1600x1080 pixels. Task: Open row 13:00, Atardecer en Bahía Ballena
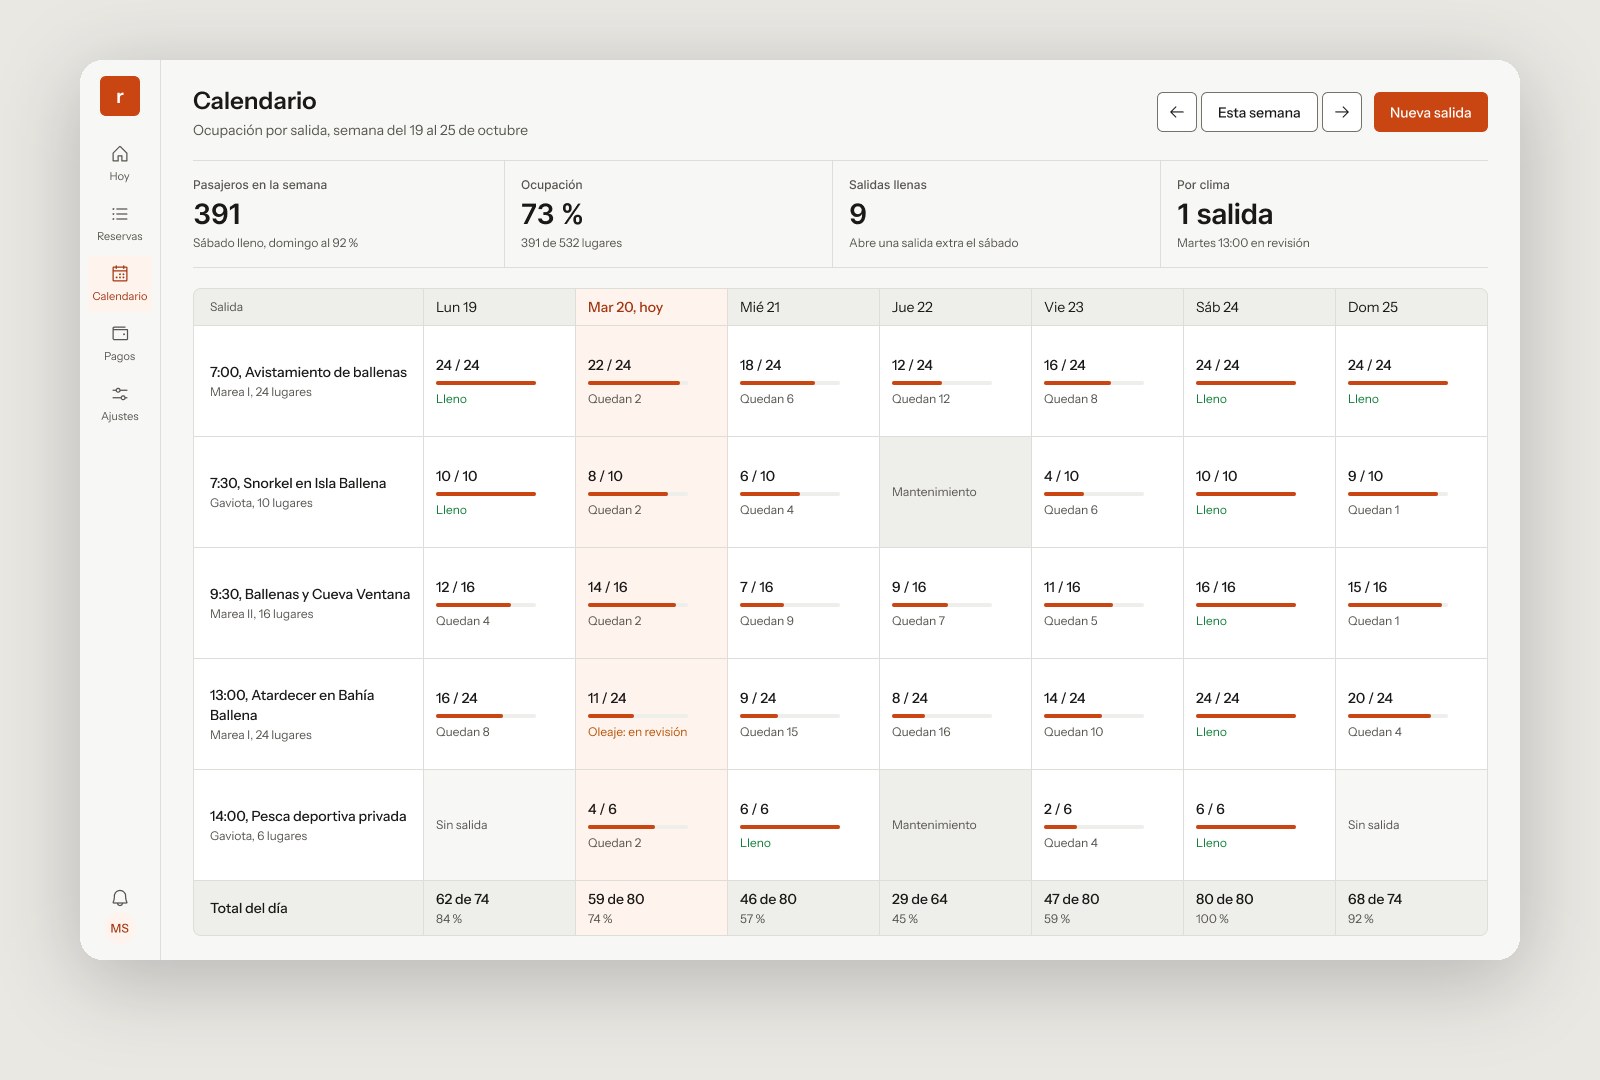(308, 714)
